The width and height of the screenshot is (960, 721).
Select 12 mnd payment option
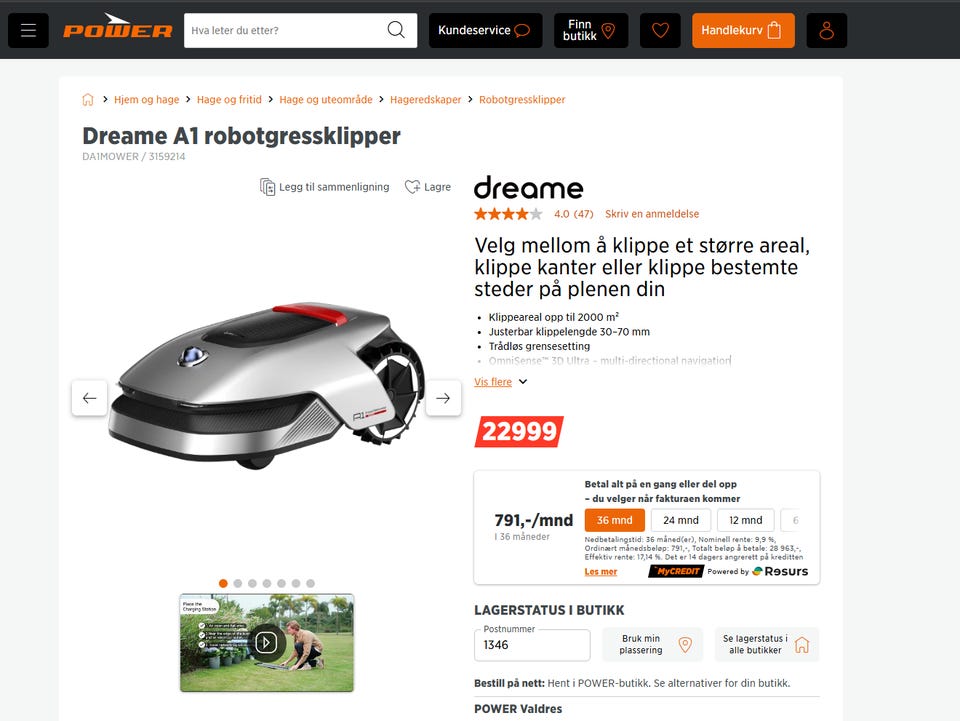click(x=746, y=520)
